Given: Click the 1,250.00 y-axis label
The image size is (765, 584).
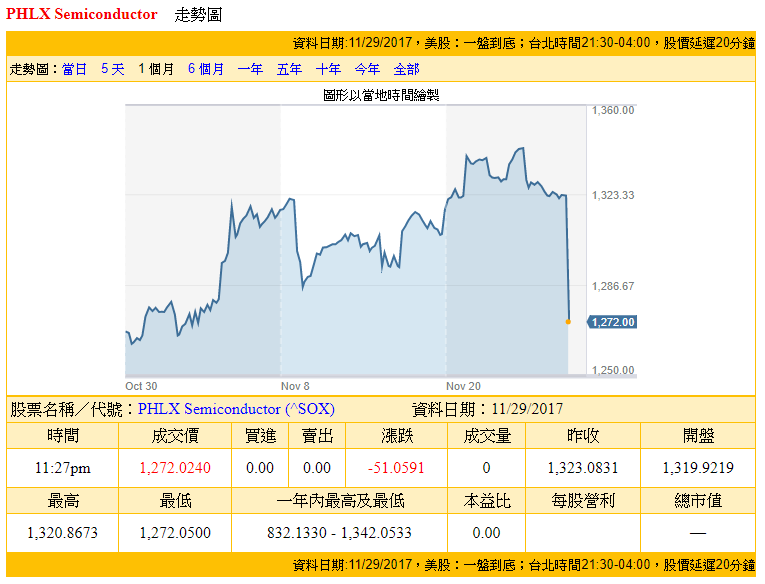Looking at the screenshot, I should [x=613, y=370].
